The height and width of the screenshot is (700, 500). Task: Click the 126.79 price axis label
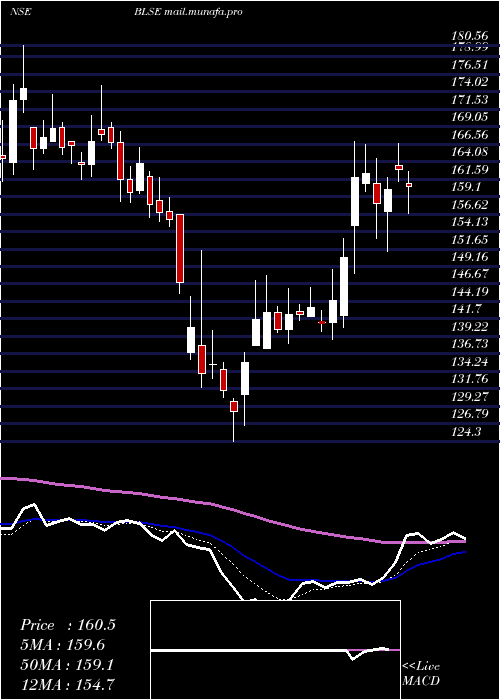470,414
